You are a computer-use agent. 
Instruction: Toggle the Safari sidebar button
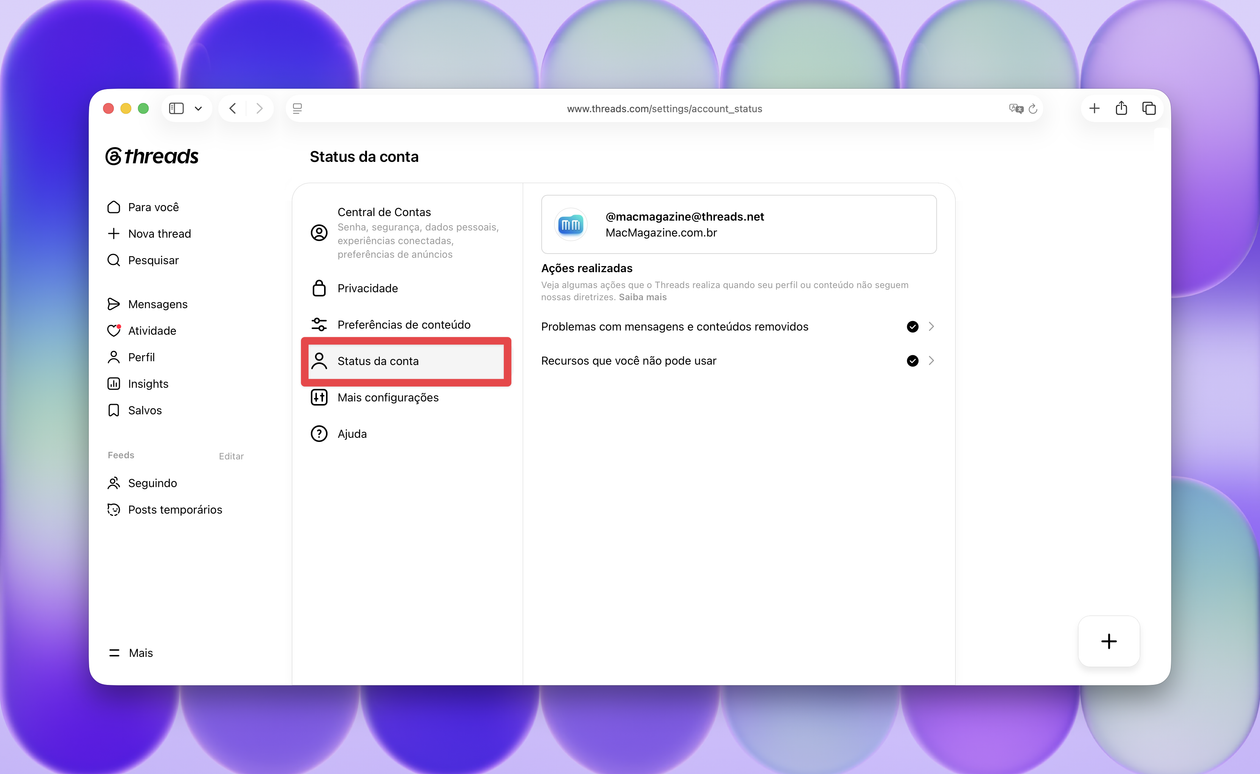pyautogui.click(x=177, y=108)
